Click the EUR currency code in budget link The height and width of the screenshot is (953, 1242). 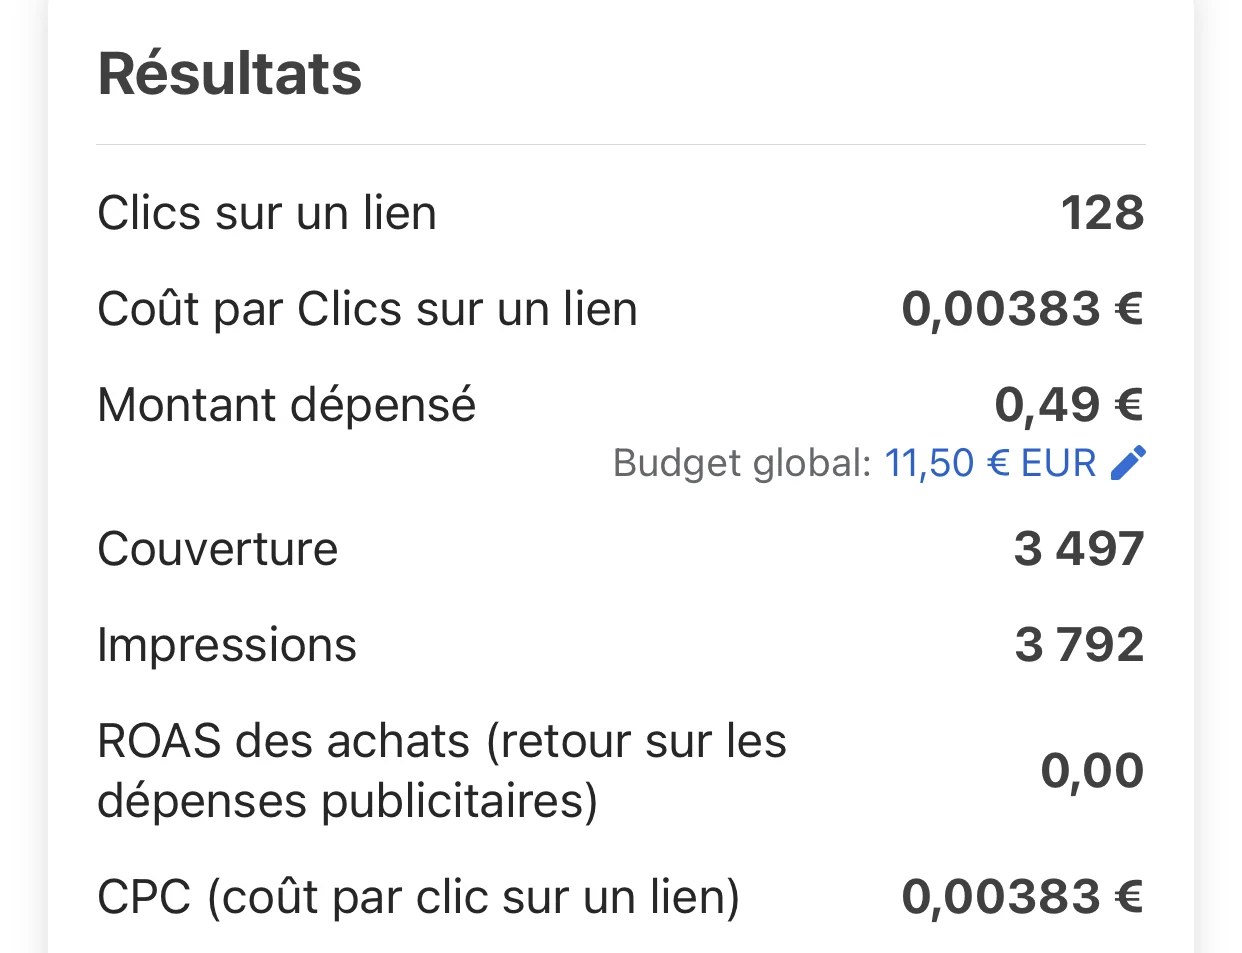(1058, 463)
